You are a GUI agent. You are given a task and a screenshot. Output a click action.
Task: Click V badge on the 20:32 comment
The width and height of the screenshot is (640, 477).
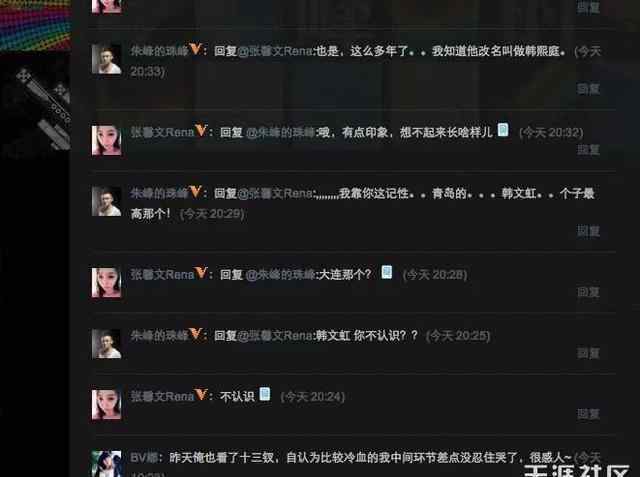tap(200, 131)
